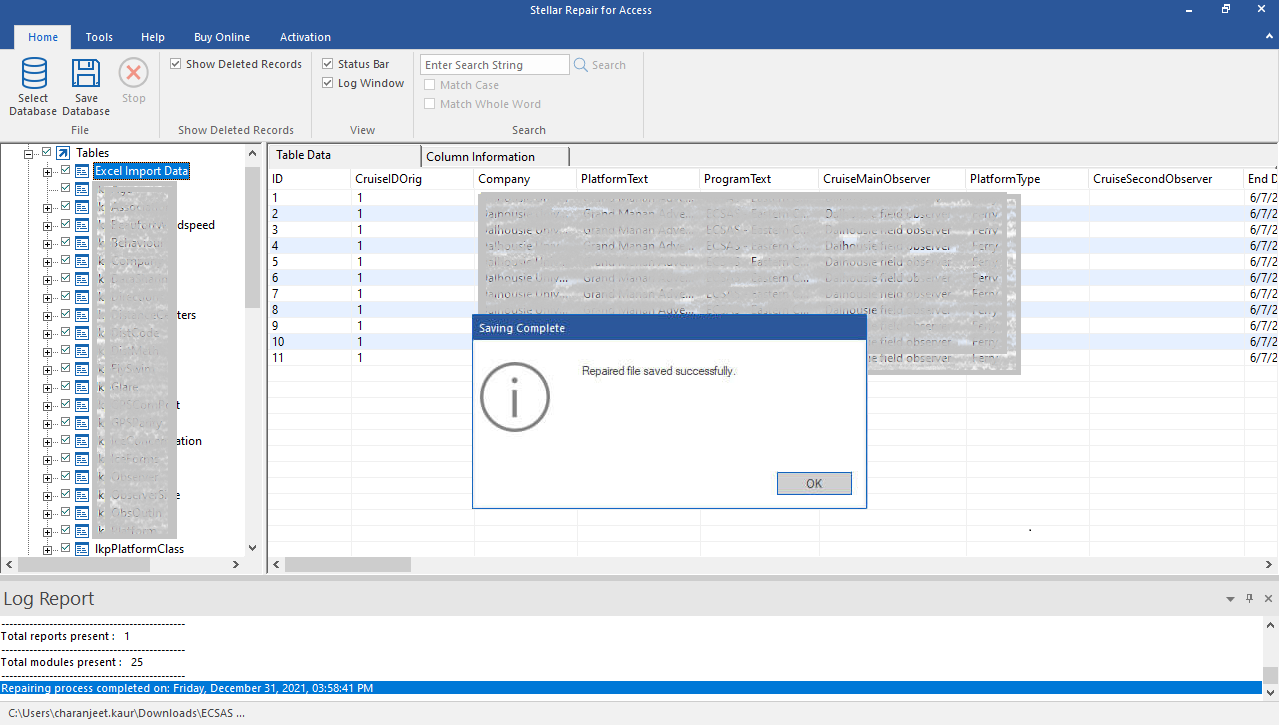Switch to the Home ribbon tab
The height and width of the screenshot is (725, 1279).
(x=43, y=37)
